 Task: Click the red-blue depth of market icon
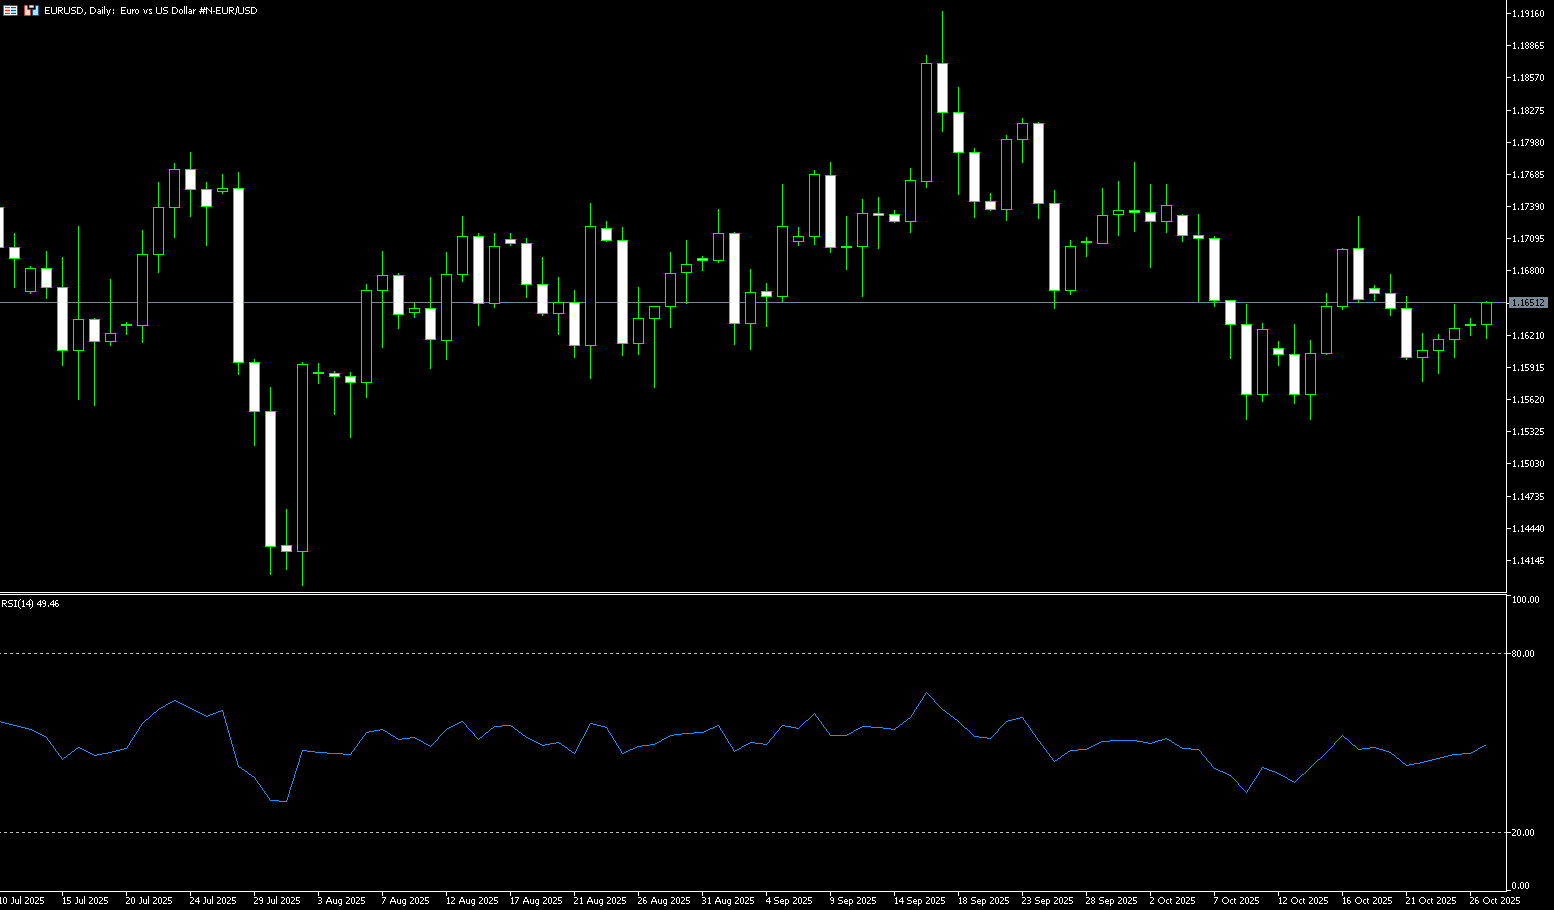[x=31, y=10]
